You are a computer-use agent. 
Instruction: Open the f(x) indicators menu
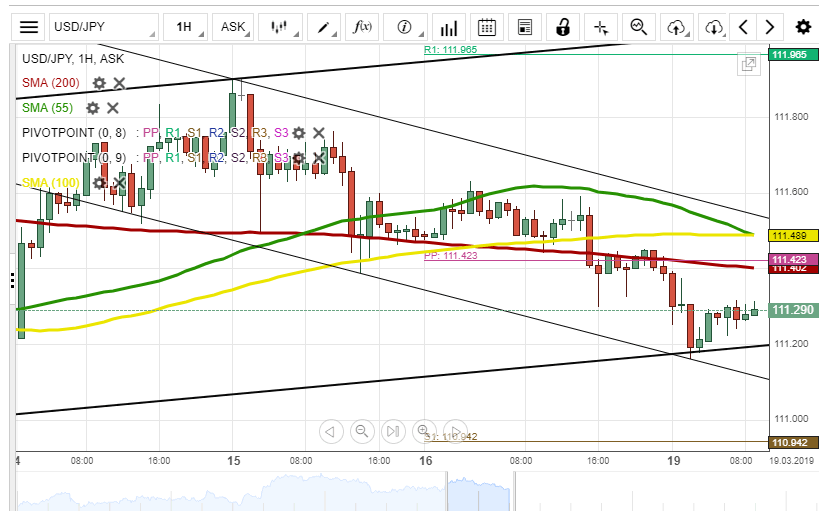point(362,27)
